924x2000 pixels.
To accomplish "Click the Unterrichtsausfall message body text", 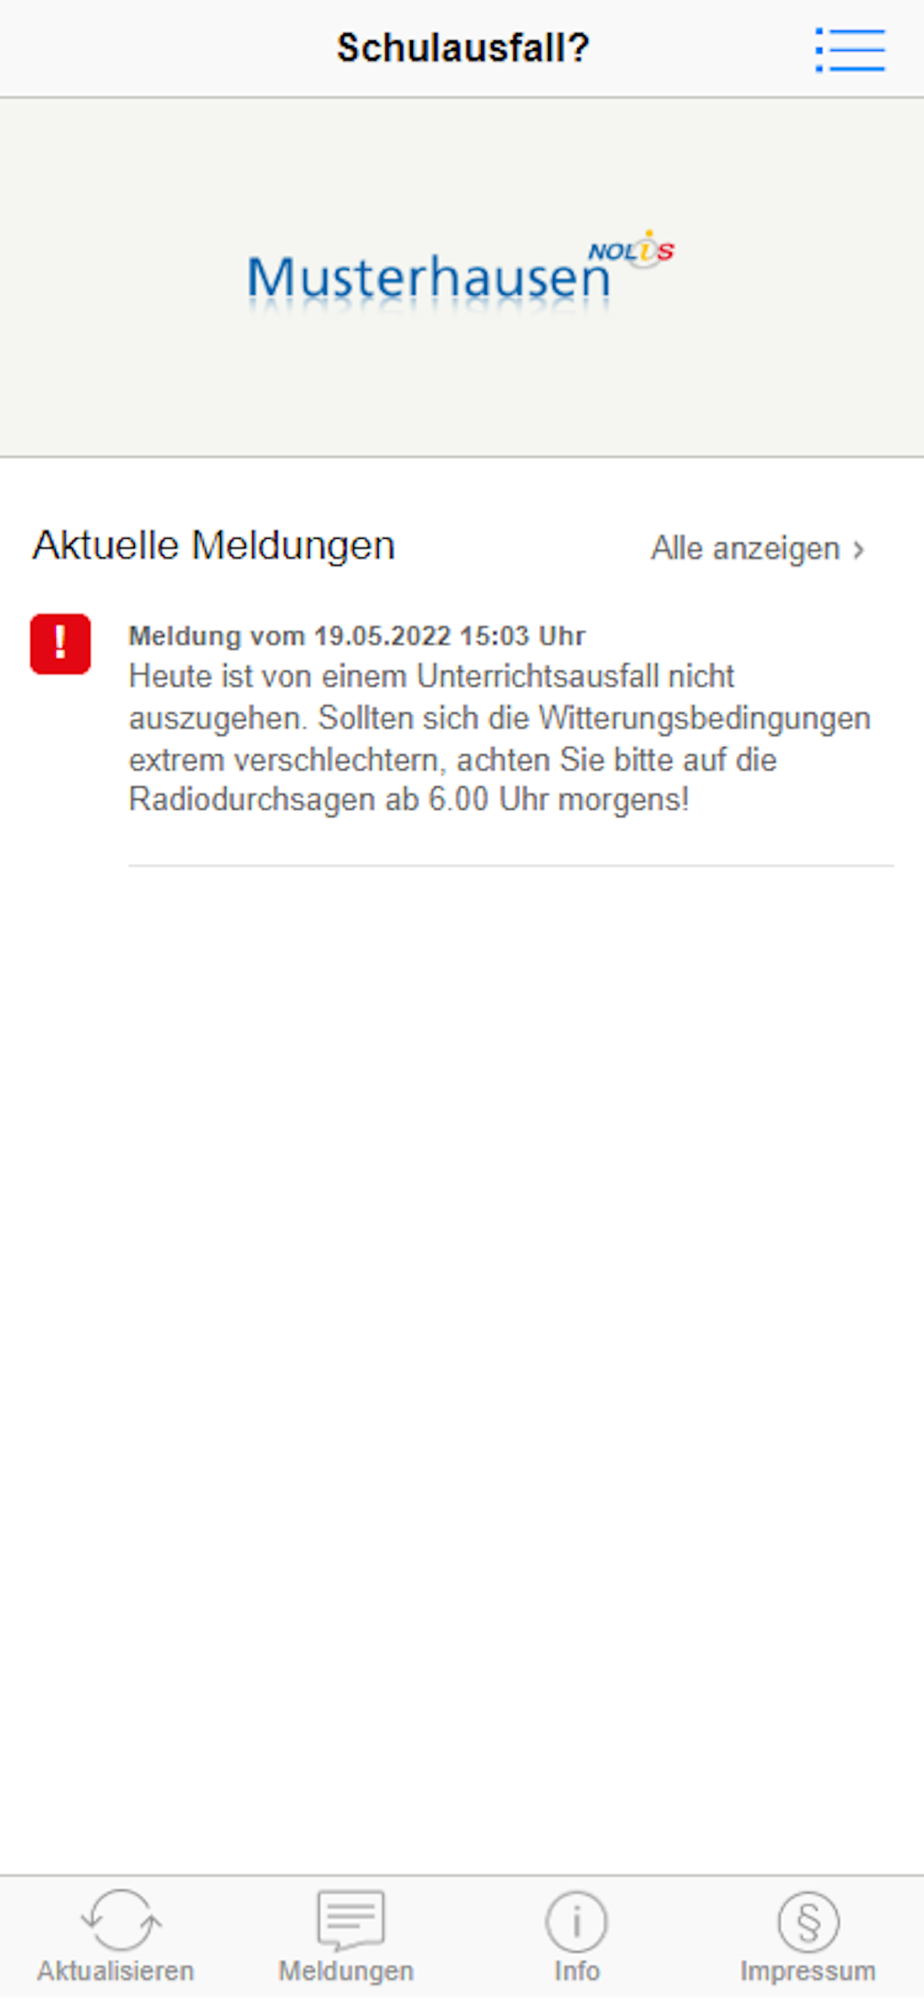I will click(x=500, y=738).
